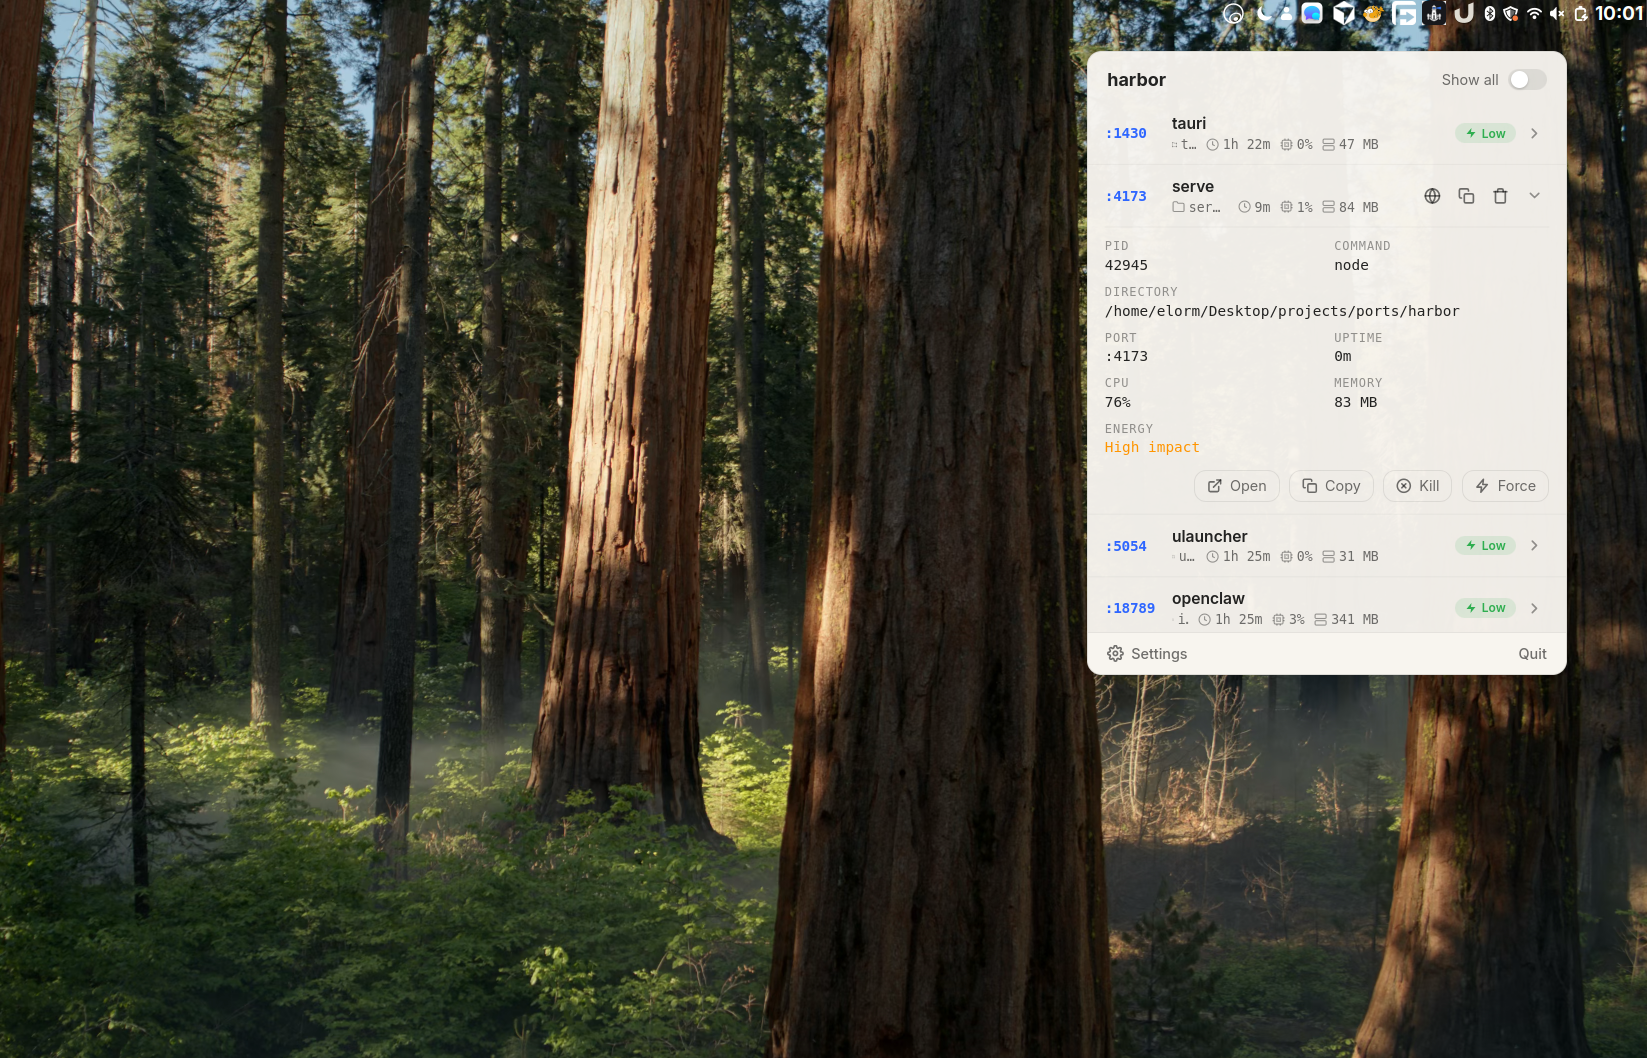1647x1058 pixels.
Task: Click the High impact energy label
Action: 1152,447
